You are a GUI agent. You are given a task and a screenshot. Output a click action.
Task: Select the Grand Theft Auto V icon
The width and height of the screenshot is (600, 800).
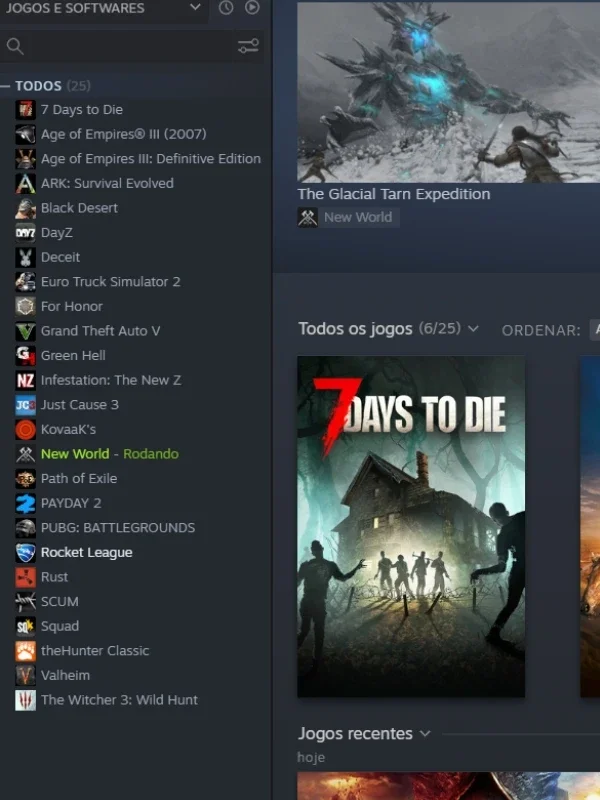click(25, 331)
